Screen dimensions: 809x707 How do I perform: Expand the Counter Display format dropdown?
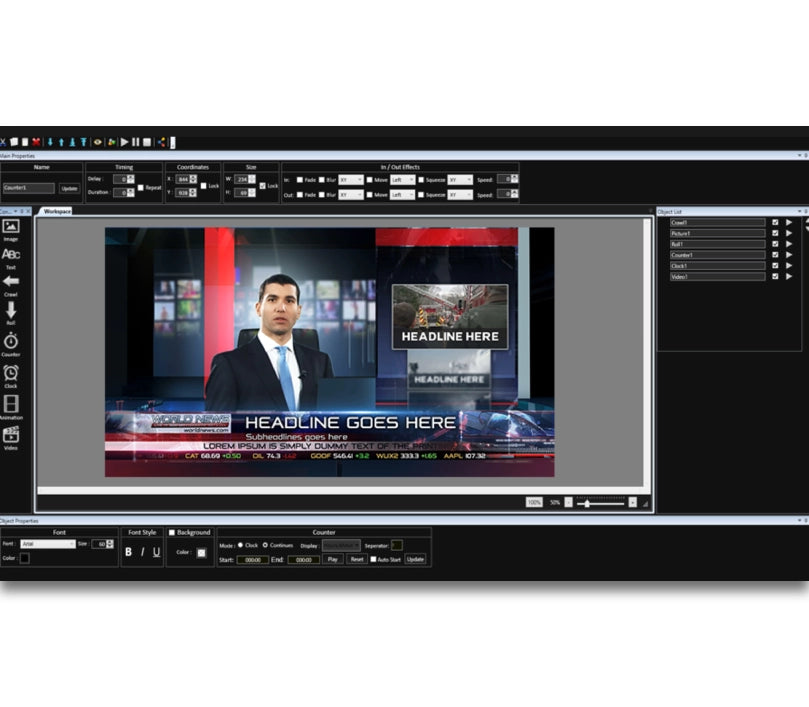[341, 545]
